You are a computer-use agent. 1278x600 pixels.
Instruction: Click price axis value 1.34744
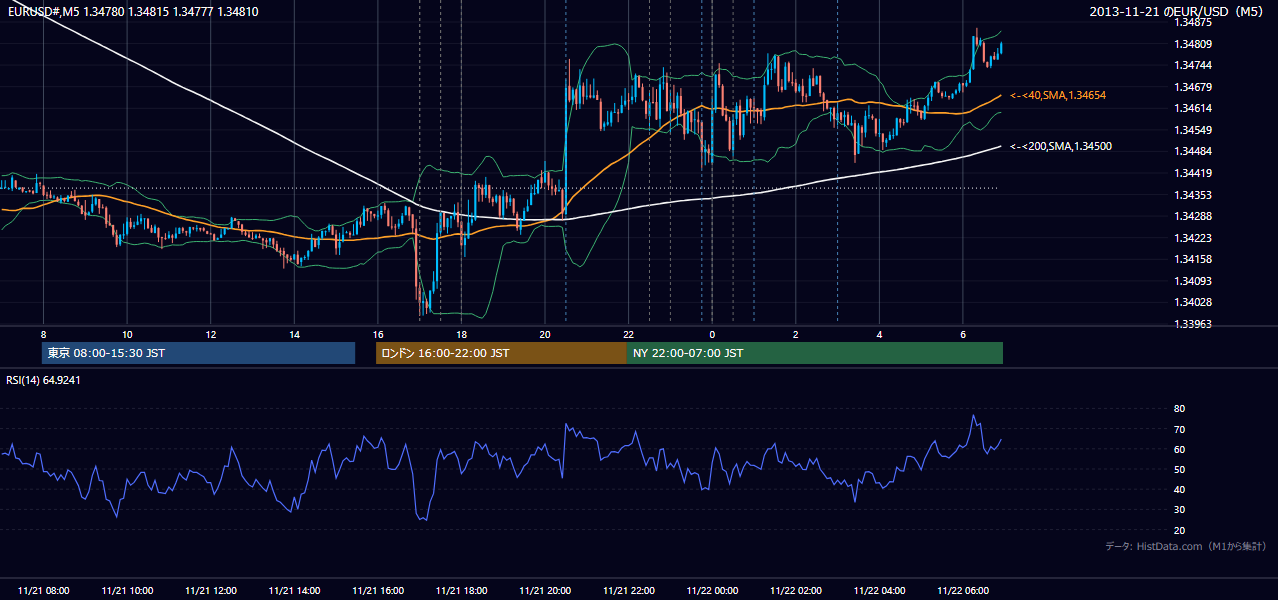click(x=1194, y=65)
